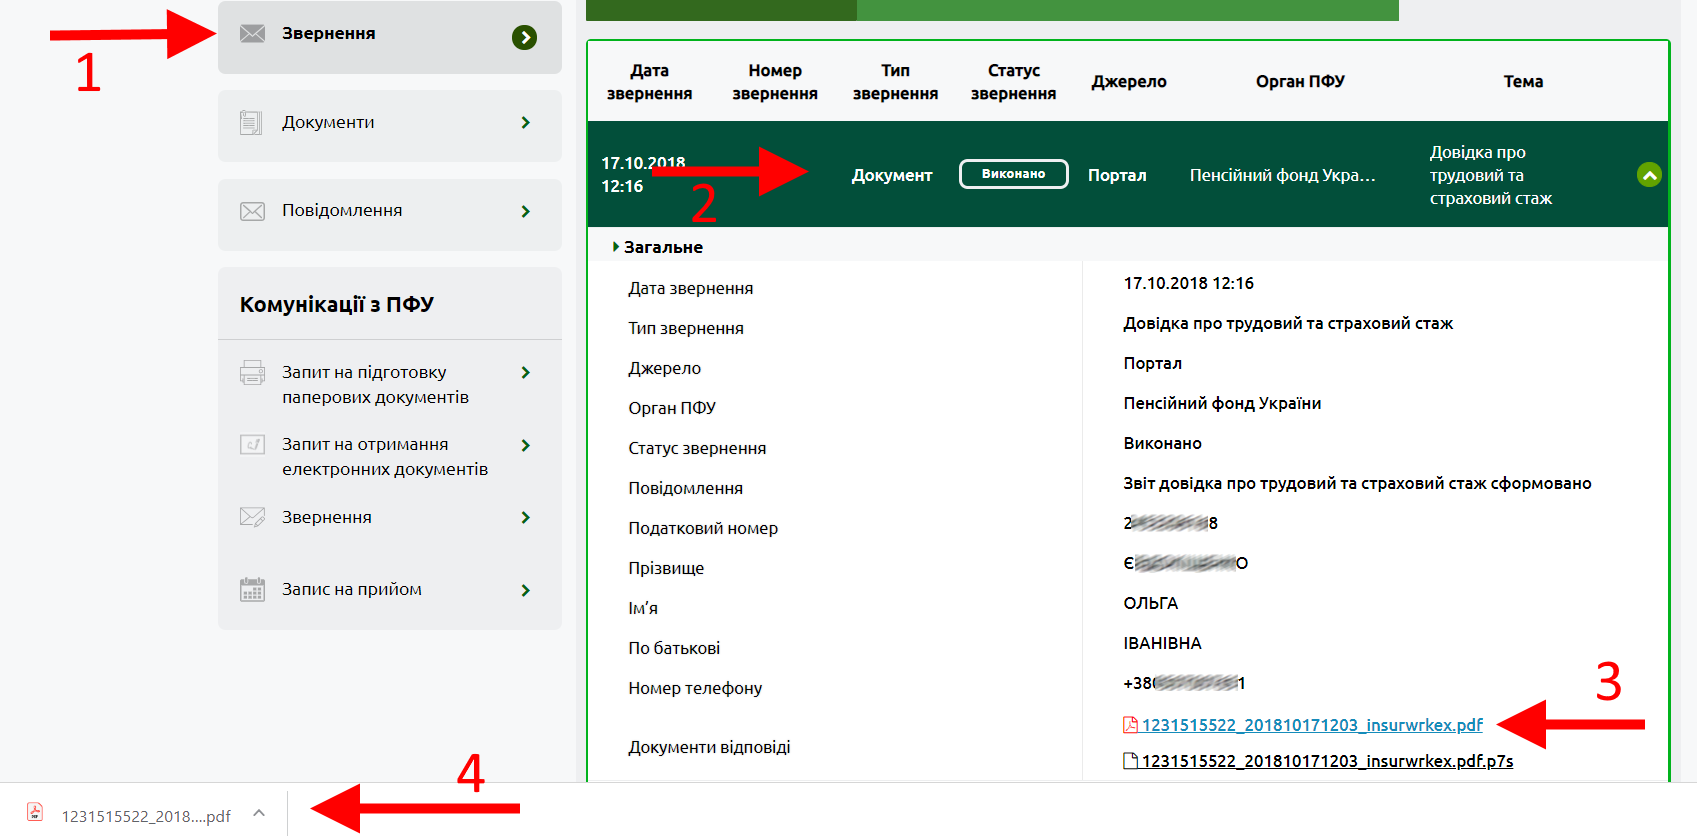Click the calendar icon for Запис на прийом

coord(253,590)
